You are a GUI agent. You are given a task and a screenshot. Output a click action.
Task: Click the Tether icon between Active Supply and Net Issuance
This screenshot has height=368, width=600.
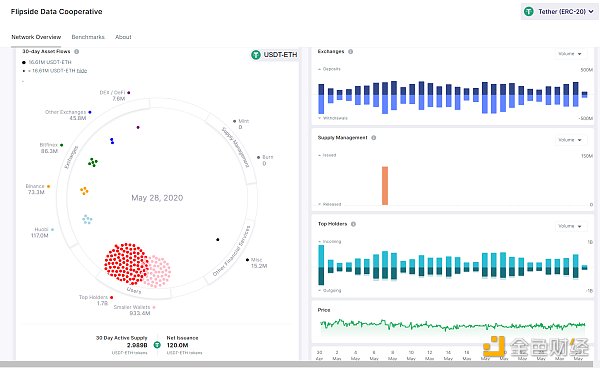click(157, 345)
